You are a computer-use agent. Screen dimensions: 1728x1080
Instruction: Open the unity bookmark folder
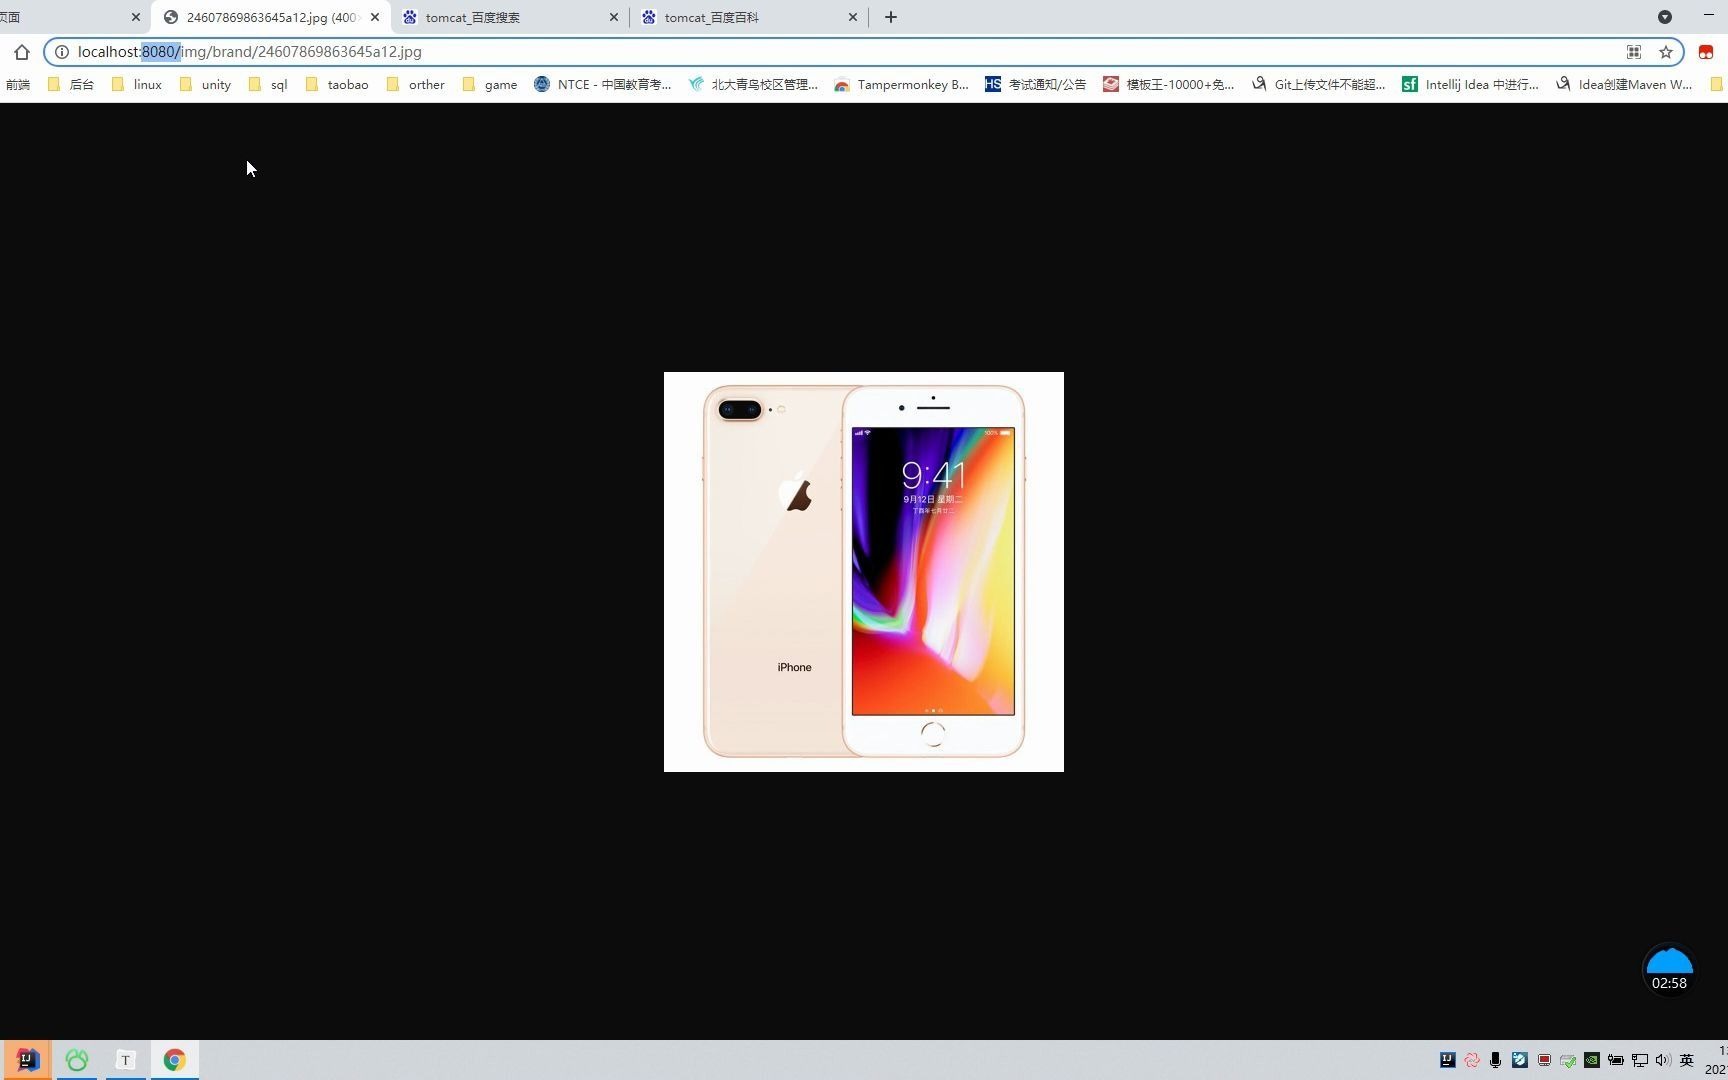(x=205, y=85)
